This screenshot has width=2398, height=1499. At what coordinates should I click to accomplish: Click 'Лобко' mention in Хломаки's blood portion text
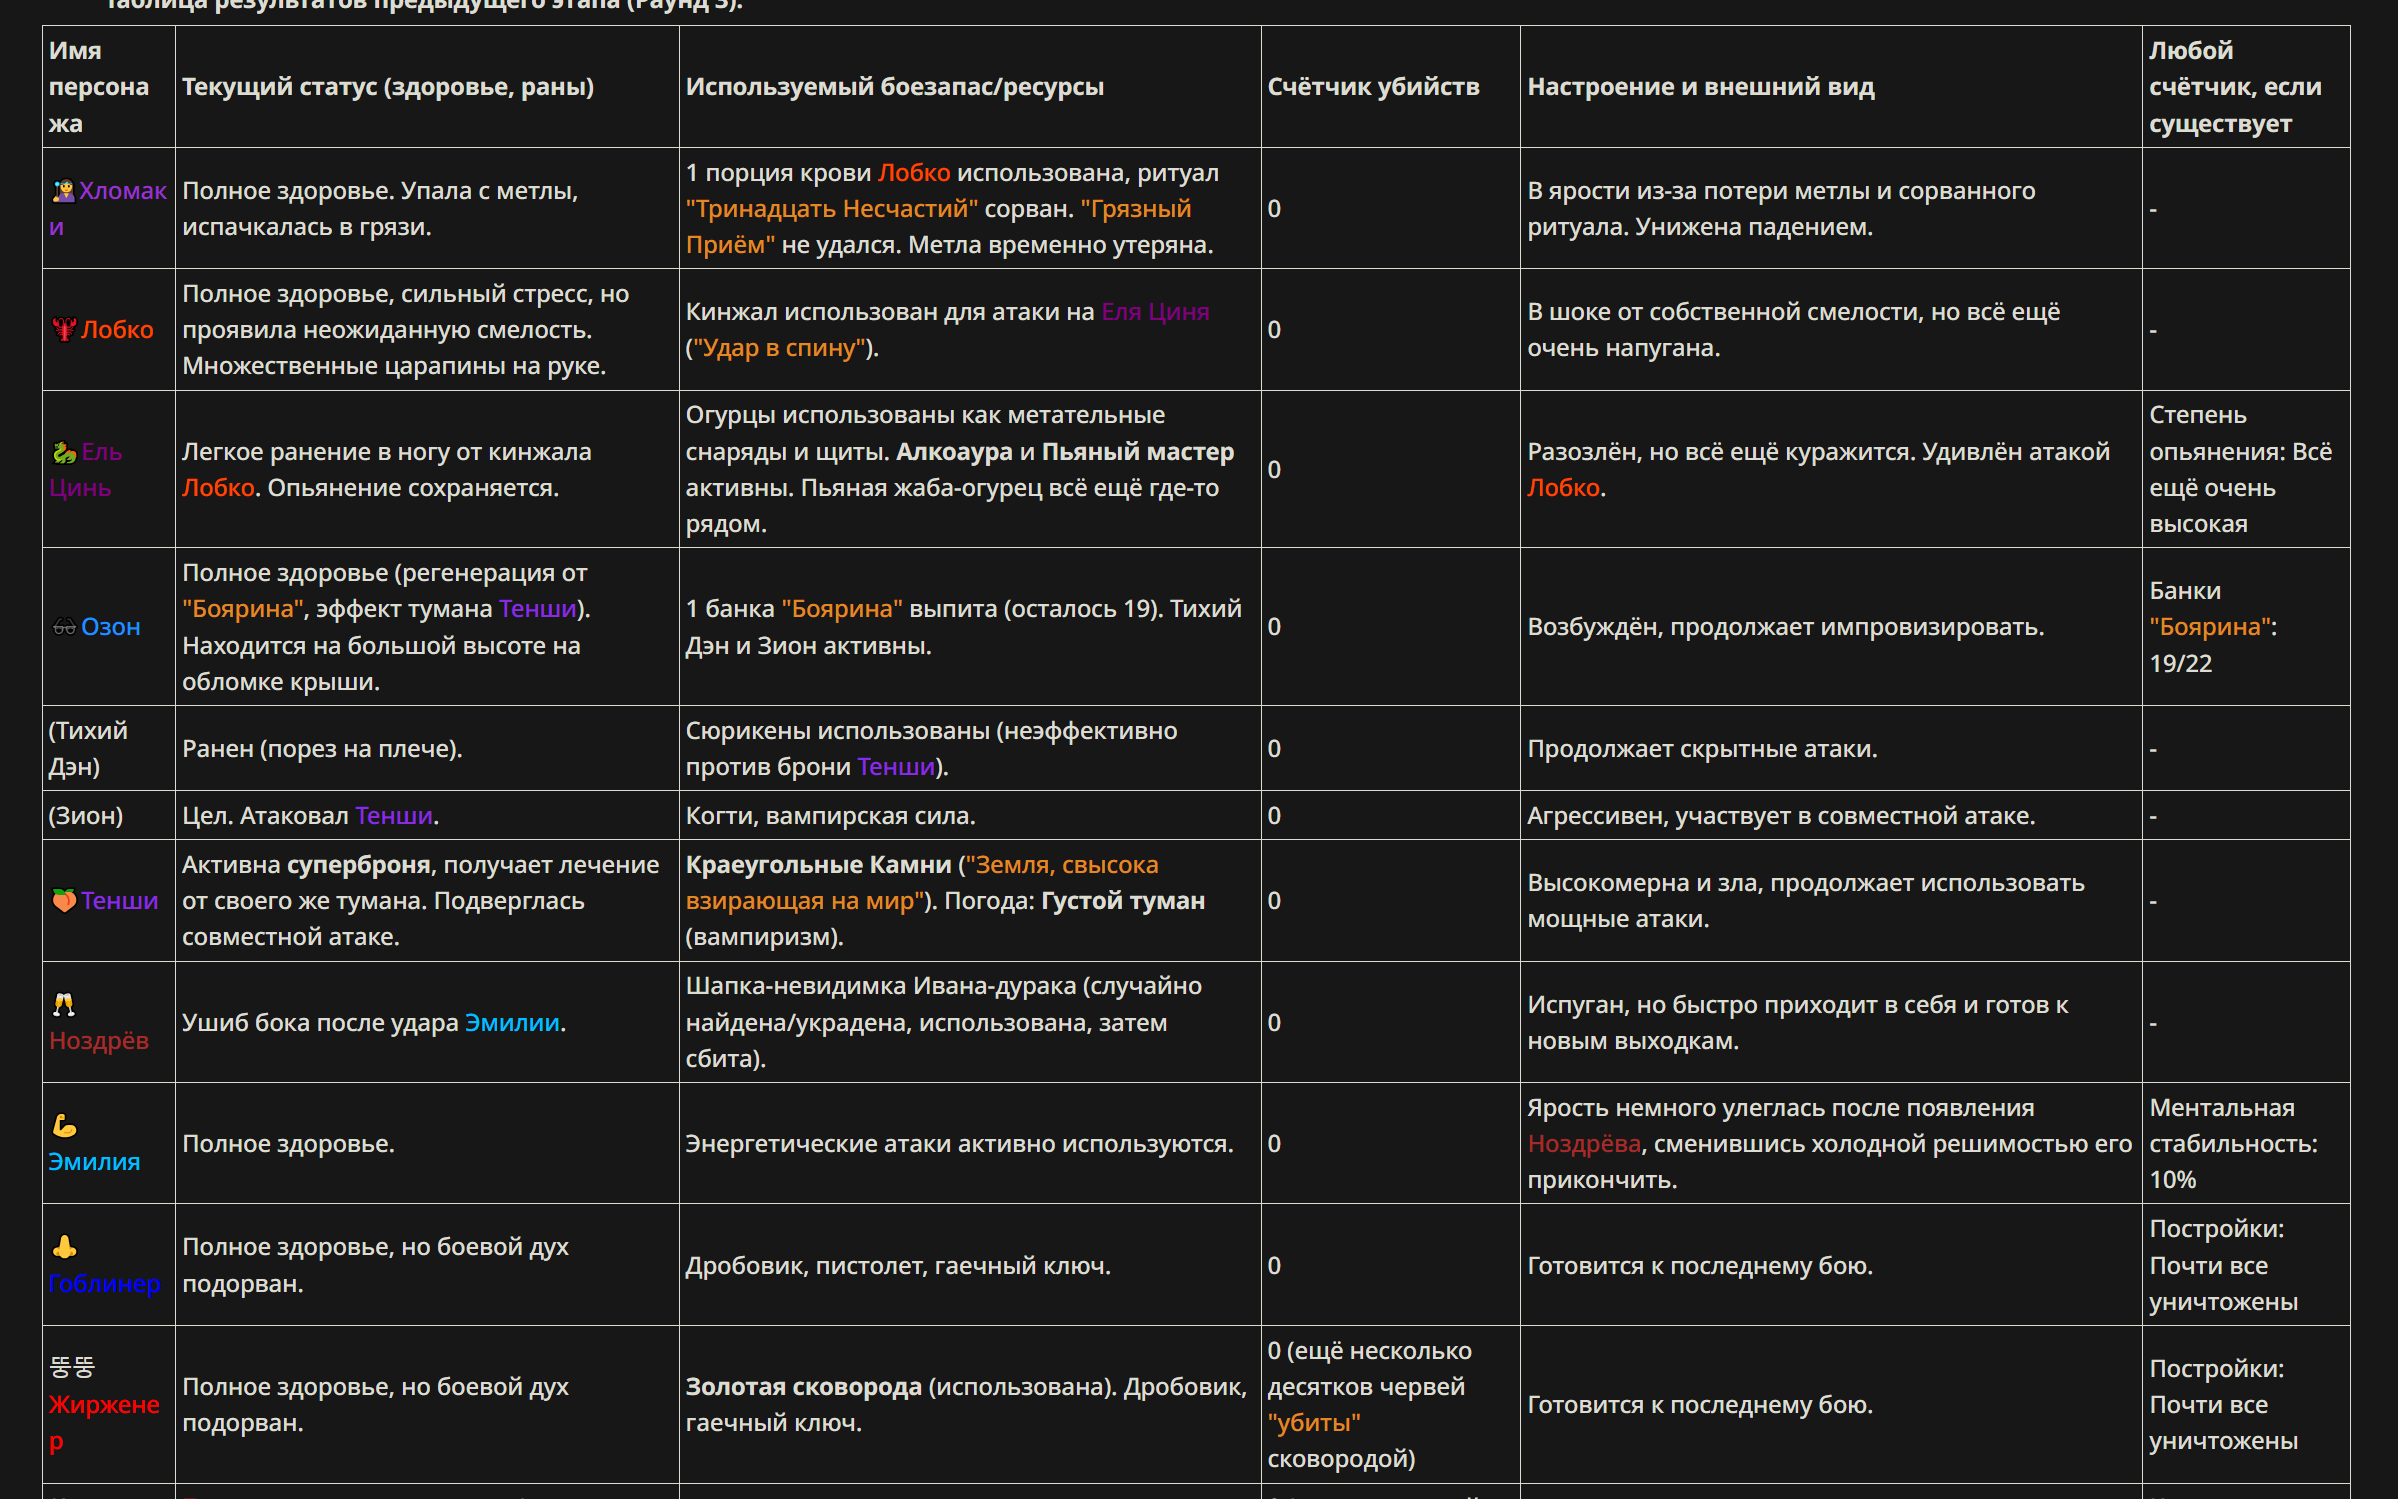(914, 173)
